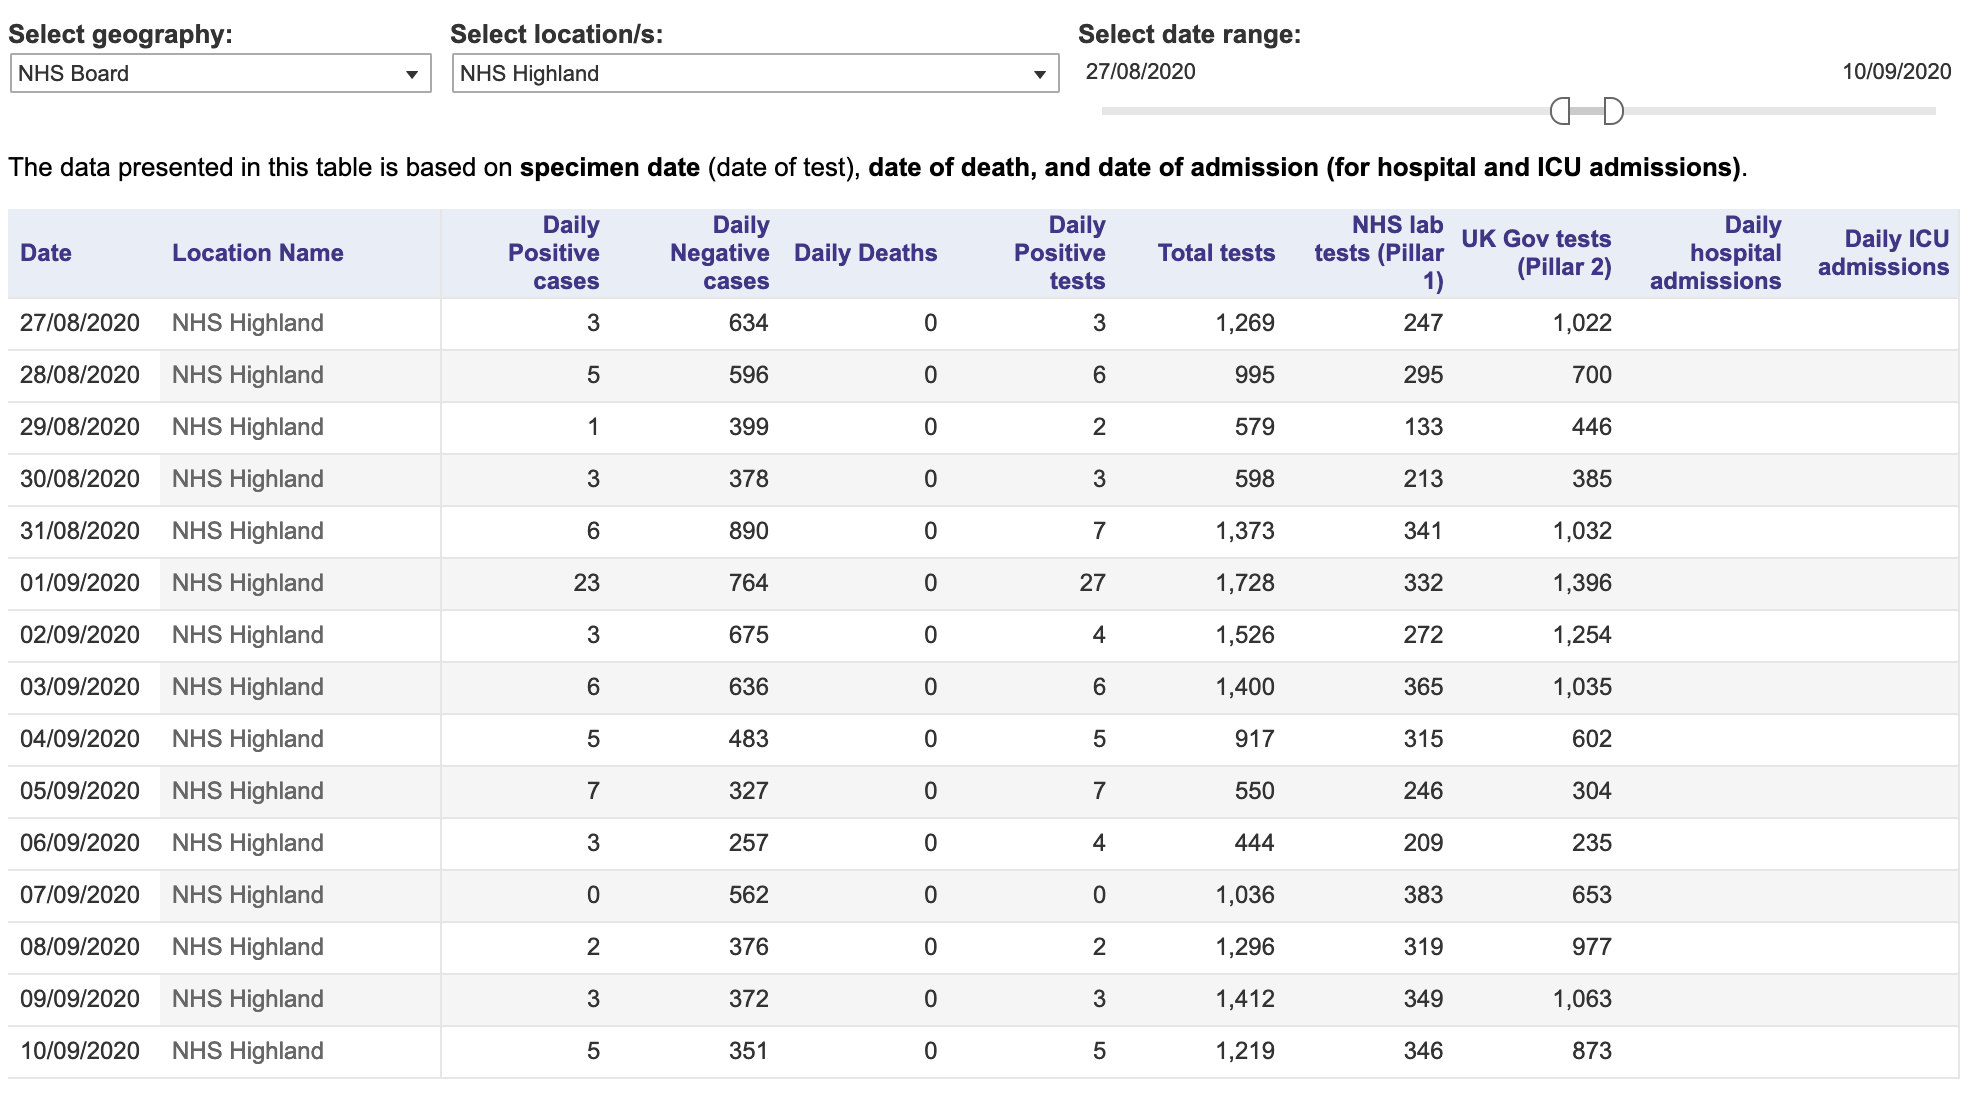Click the right date range slider handle
This screenshot has width=1976, height=1098.
coord(1613,111)
